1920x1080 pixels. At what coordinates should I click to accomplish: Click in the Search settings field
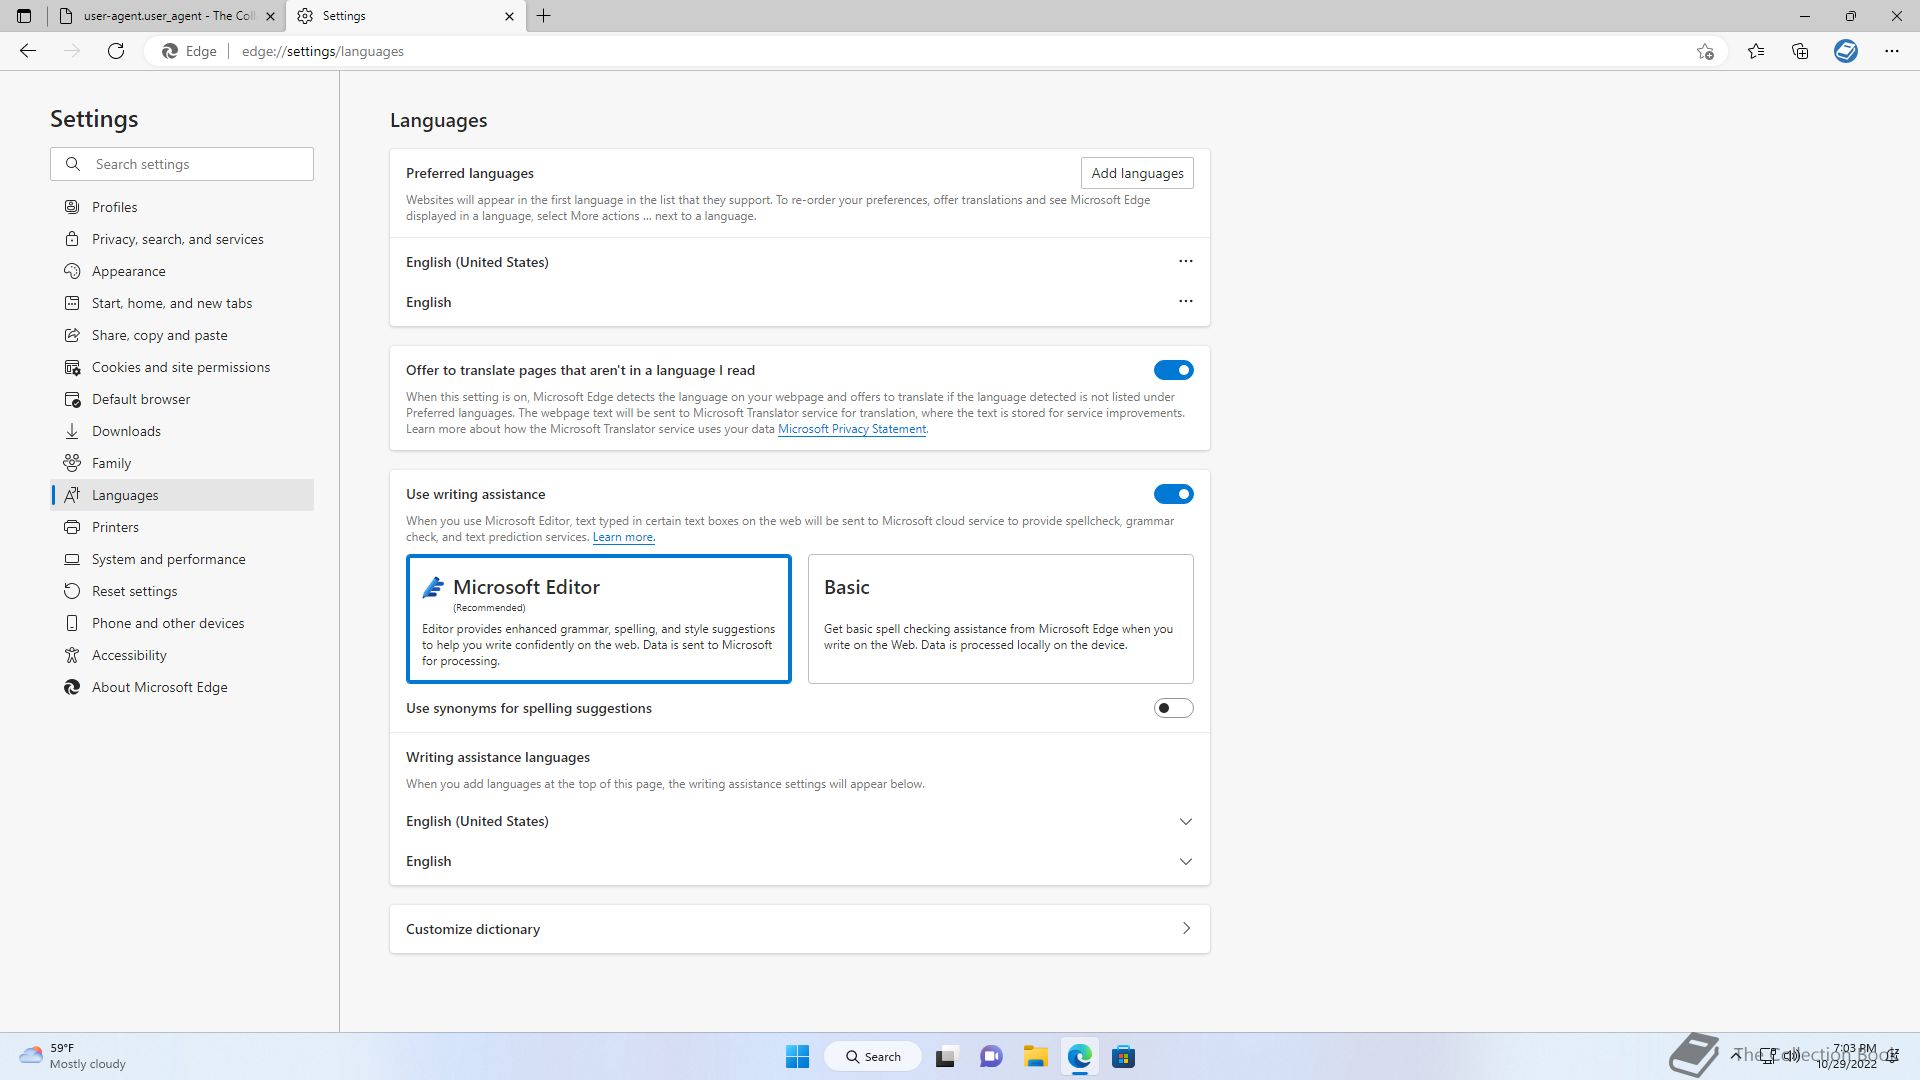coord(182,164)
